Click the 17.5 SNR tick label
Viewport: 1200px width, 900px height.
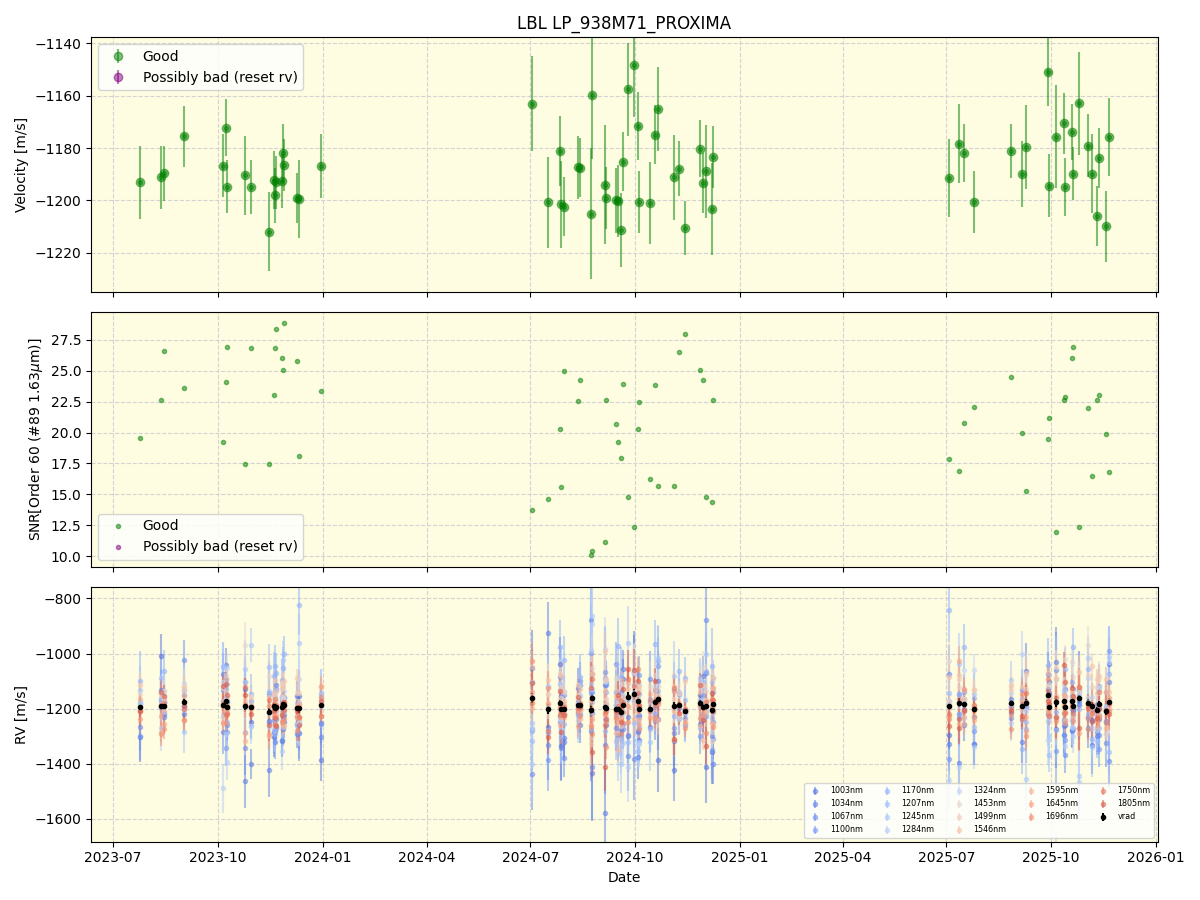coord(69,464)
